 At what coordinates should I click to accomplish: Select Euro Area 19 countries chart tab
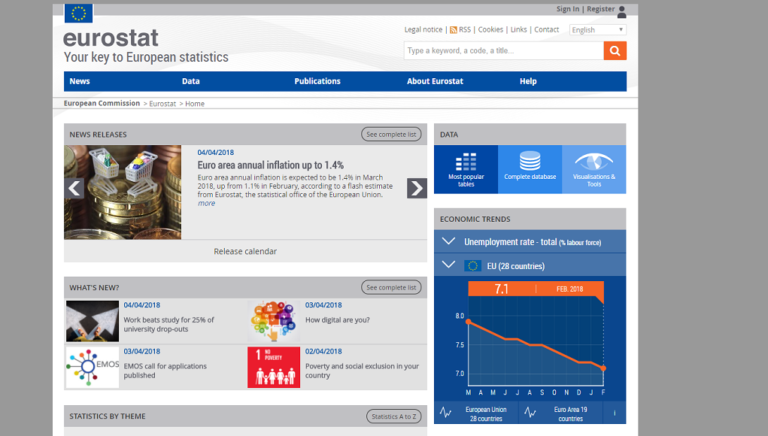coord(560,413)
